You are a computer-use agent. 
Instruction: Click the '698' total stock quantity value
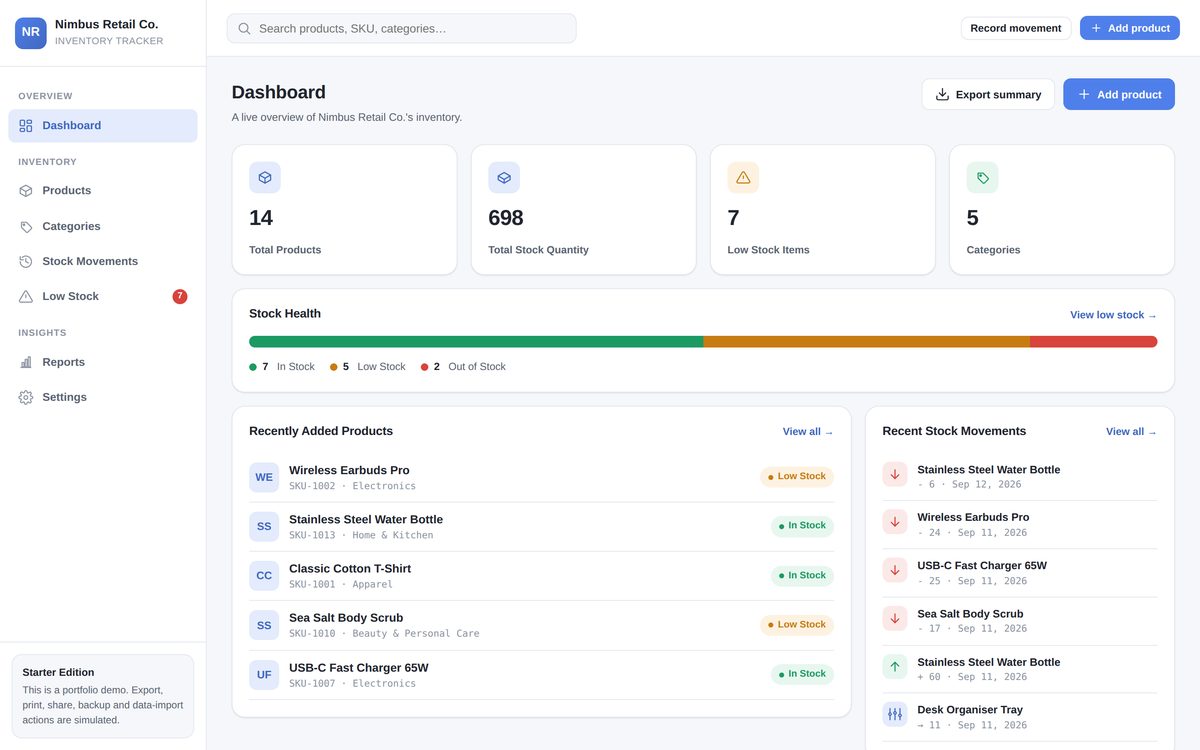[506, 218]
